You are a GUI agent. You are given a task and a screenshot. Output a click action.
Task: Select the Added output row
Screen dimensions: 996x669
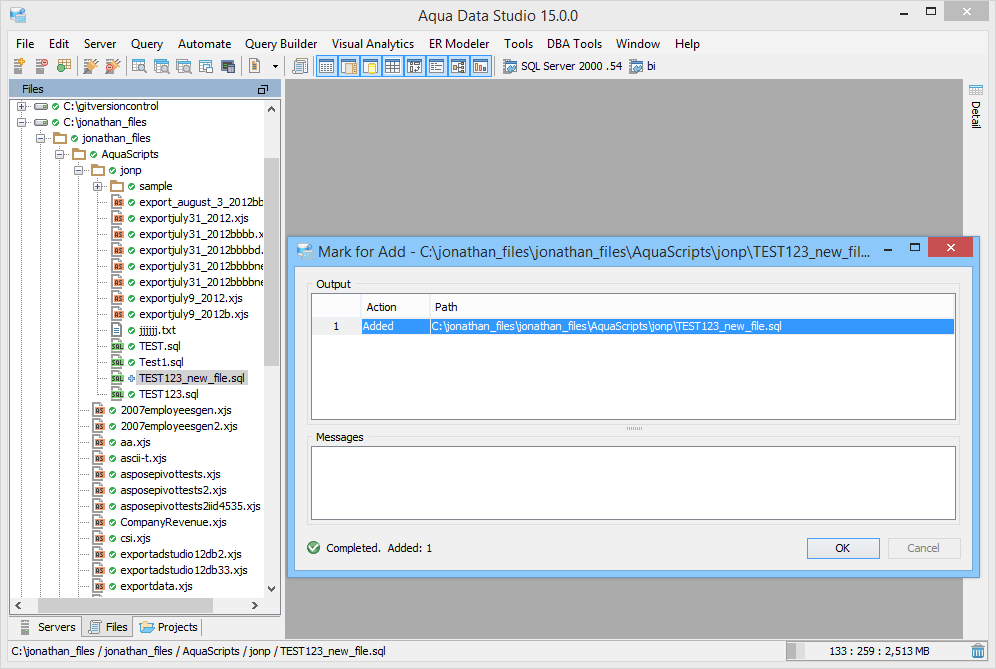[633, 326]
